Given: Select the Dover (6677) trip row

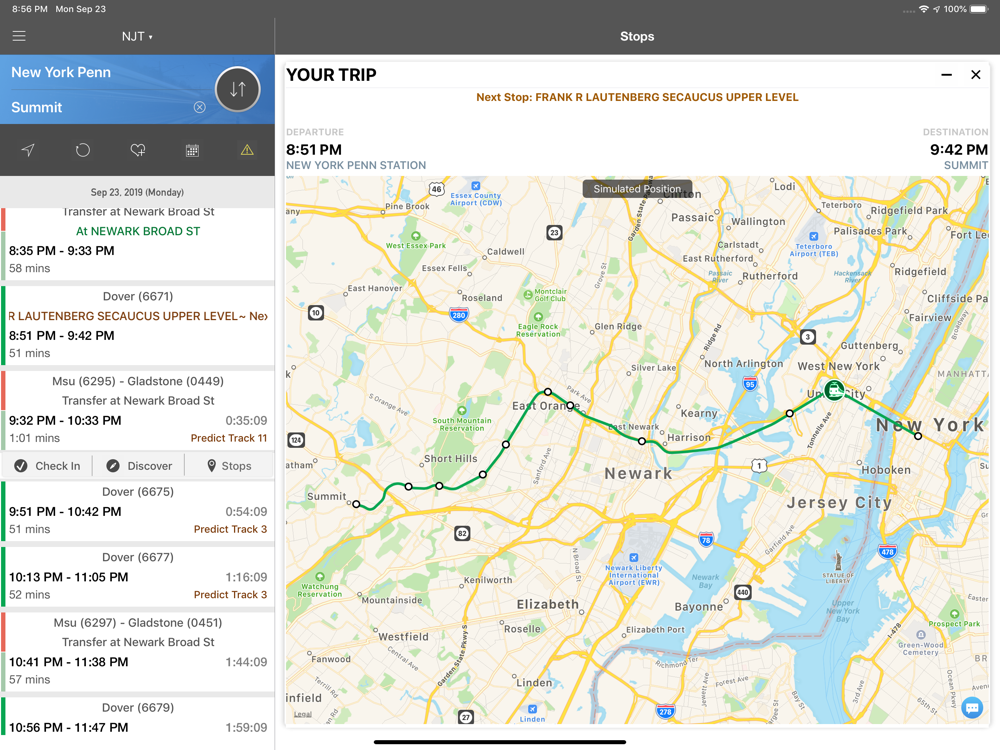Looking at the screenshot, I should click(x=137, y=577).
